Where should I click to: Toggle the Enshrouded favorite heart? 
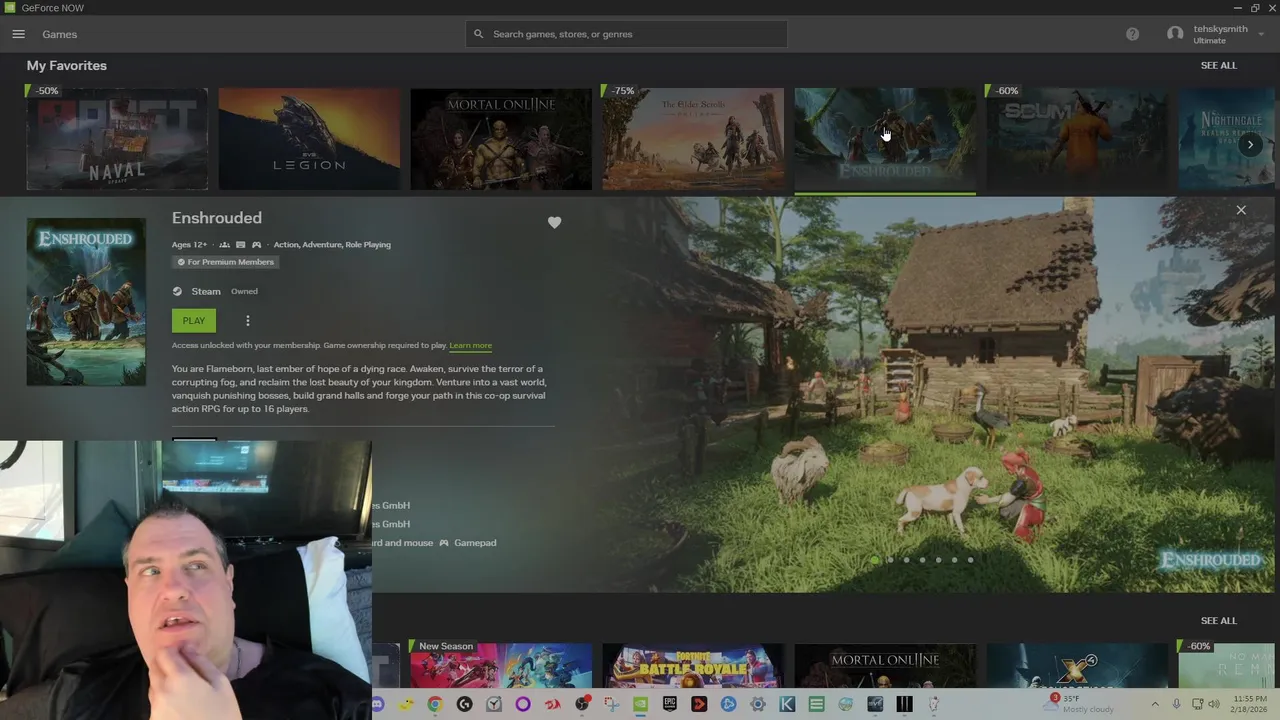tap(554, 223)
